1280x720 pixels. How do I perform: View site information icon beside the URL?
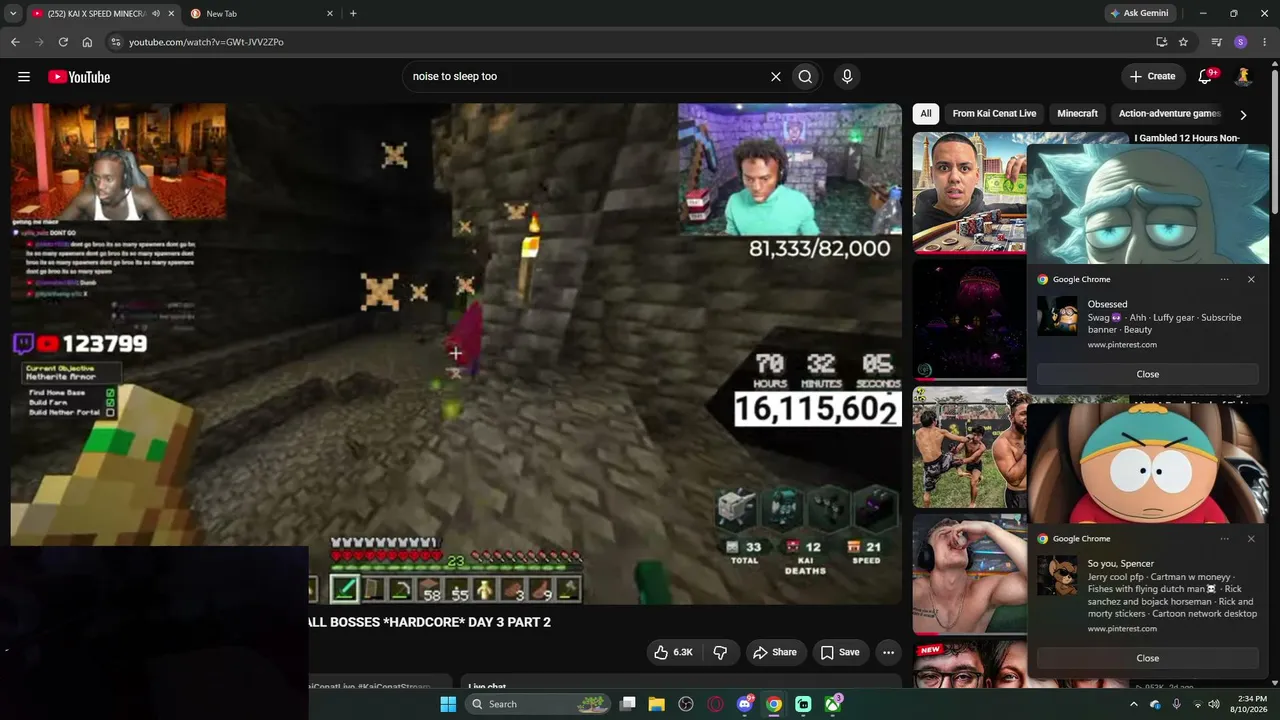(115, 42)
